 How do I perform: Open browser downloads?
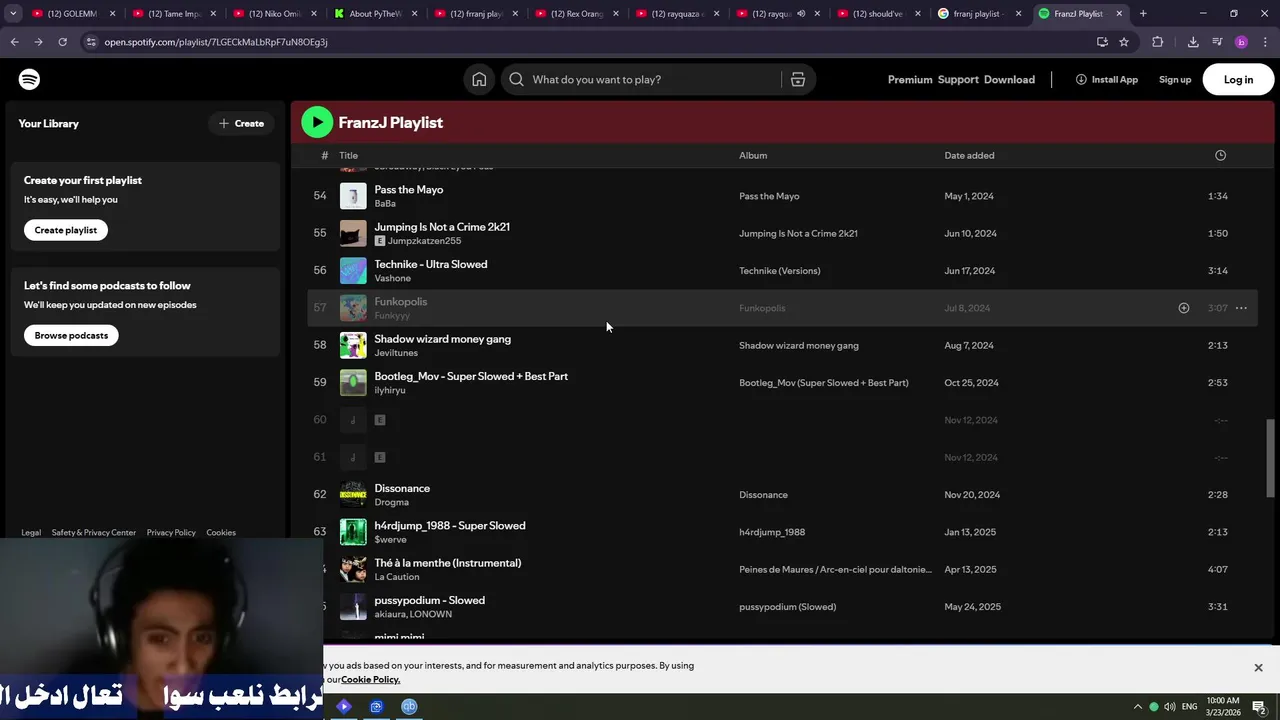point(1193,42)
